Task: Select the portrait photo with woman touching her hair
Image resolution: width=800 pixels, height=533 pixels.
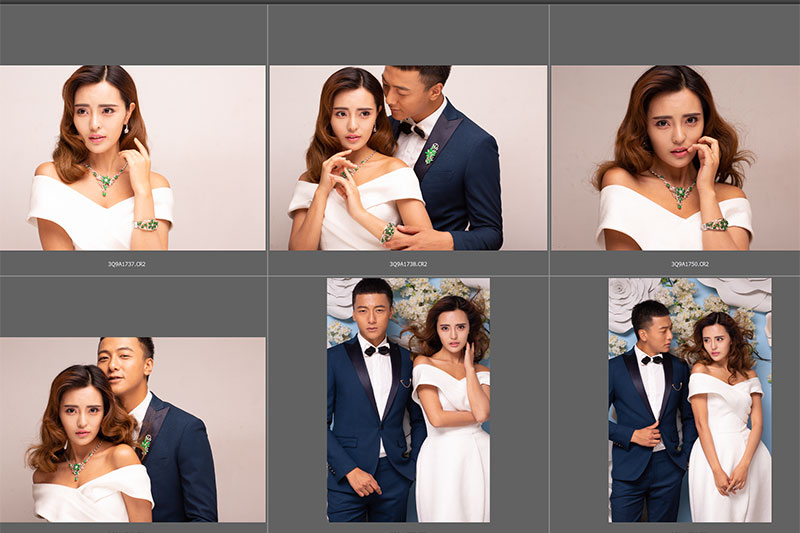Action: (409, 400)
